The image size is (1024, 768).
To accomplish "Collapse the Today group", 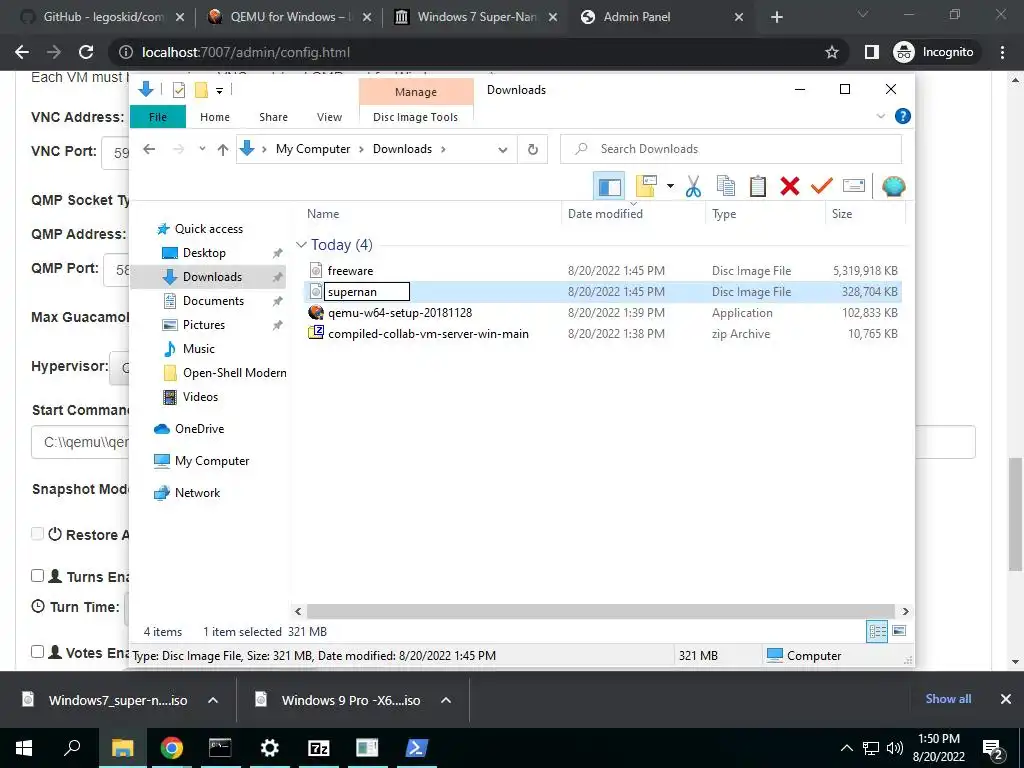I will coord(301,245).
